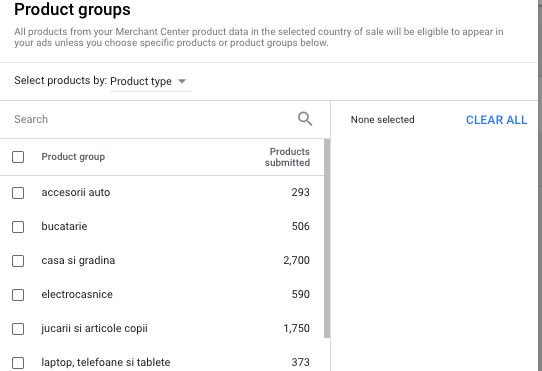Select the casa si gradina row label
Screen dimensions: 542x371
[78, 260]
